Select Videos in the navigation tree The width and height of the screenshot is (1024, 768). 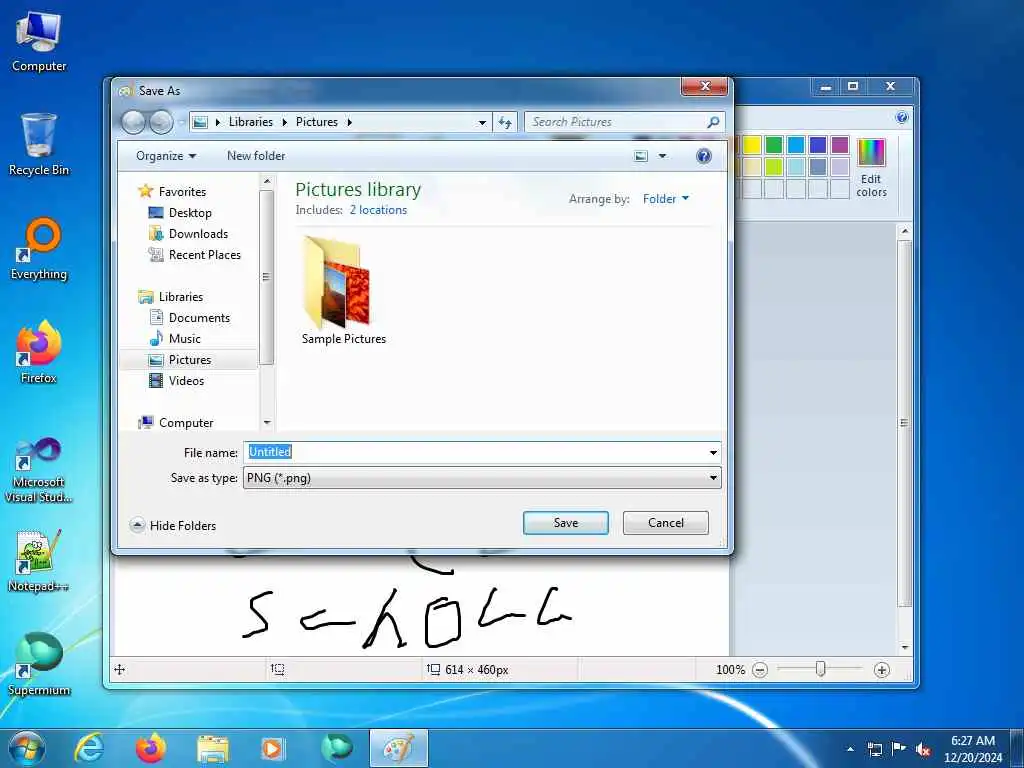(177, 381)
